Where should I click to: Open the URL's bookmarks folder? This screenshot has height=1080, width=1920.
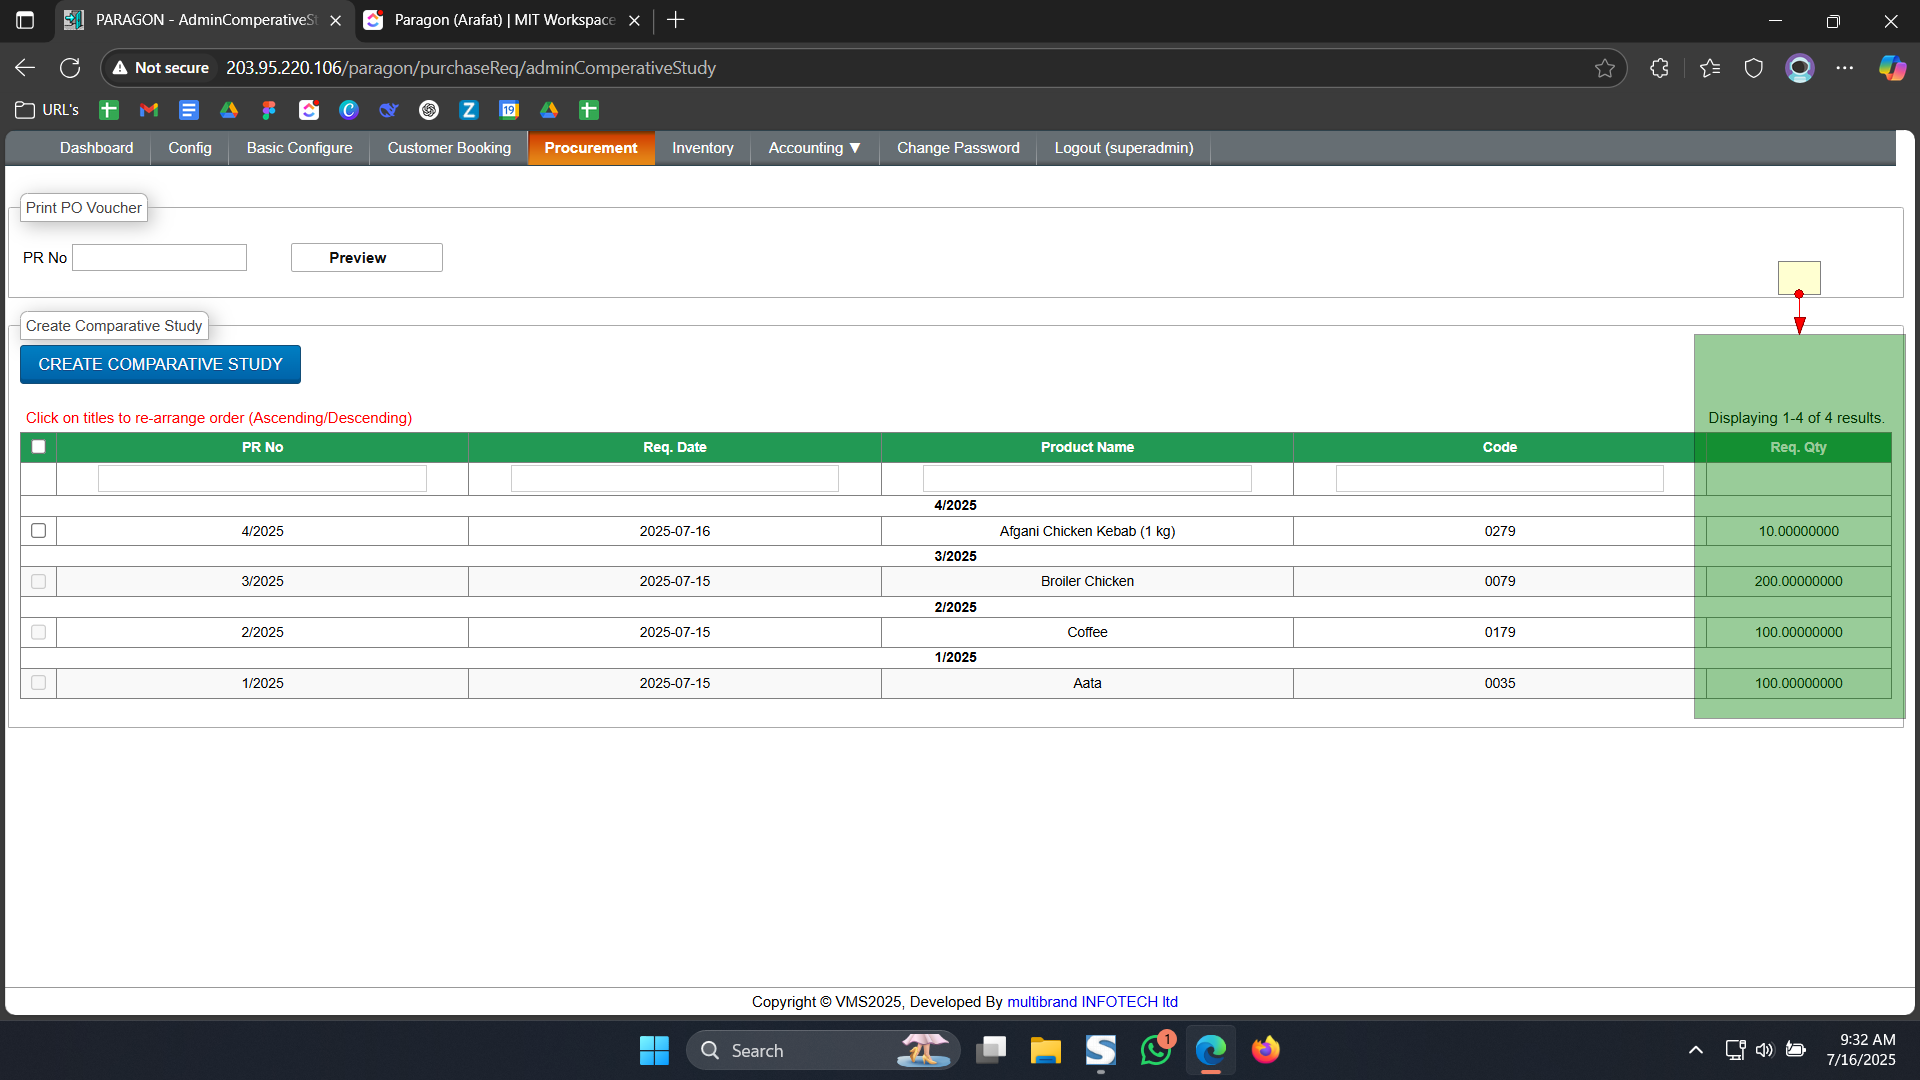(47, 110)
